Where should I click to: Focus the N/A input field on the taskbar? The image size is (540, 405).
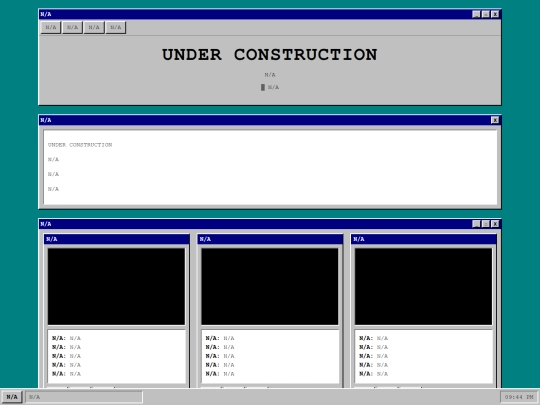84,397
